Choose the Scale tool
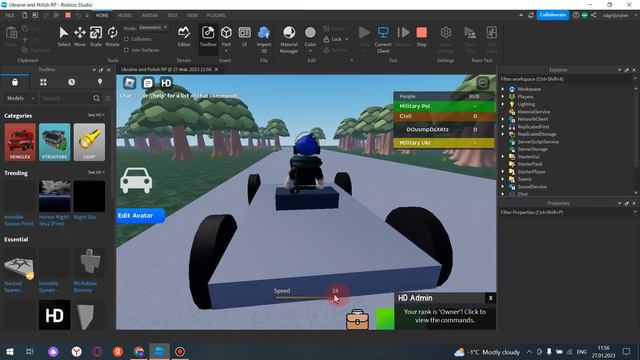 [96, 36]
